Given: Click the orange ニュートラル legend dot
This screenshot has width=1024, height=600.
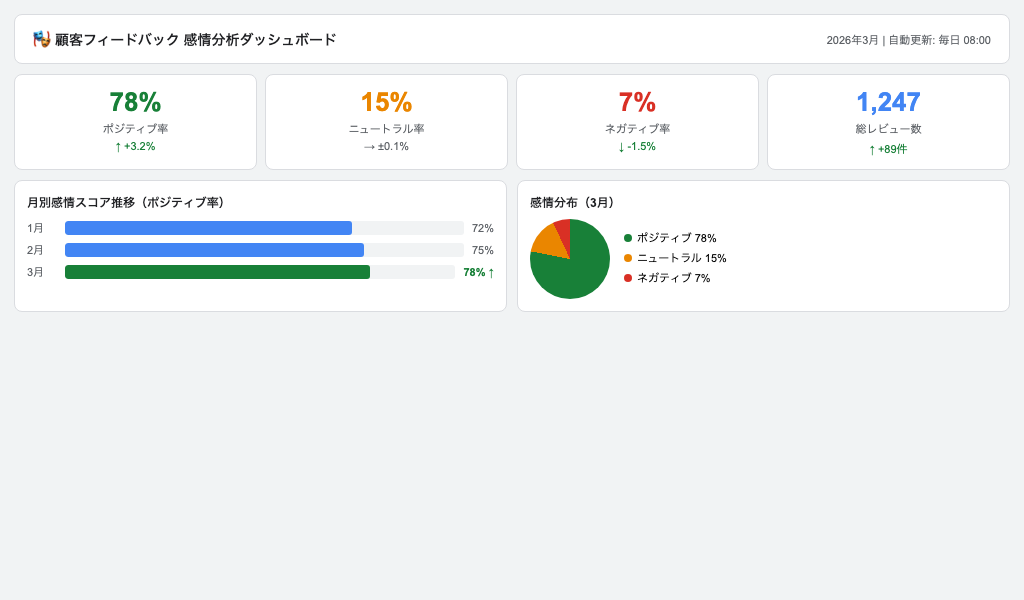Looking at the screenshot, I should pyautogui.click(x=628, y=258).
